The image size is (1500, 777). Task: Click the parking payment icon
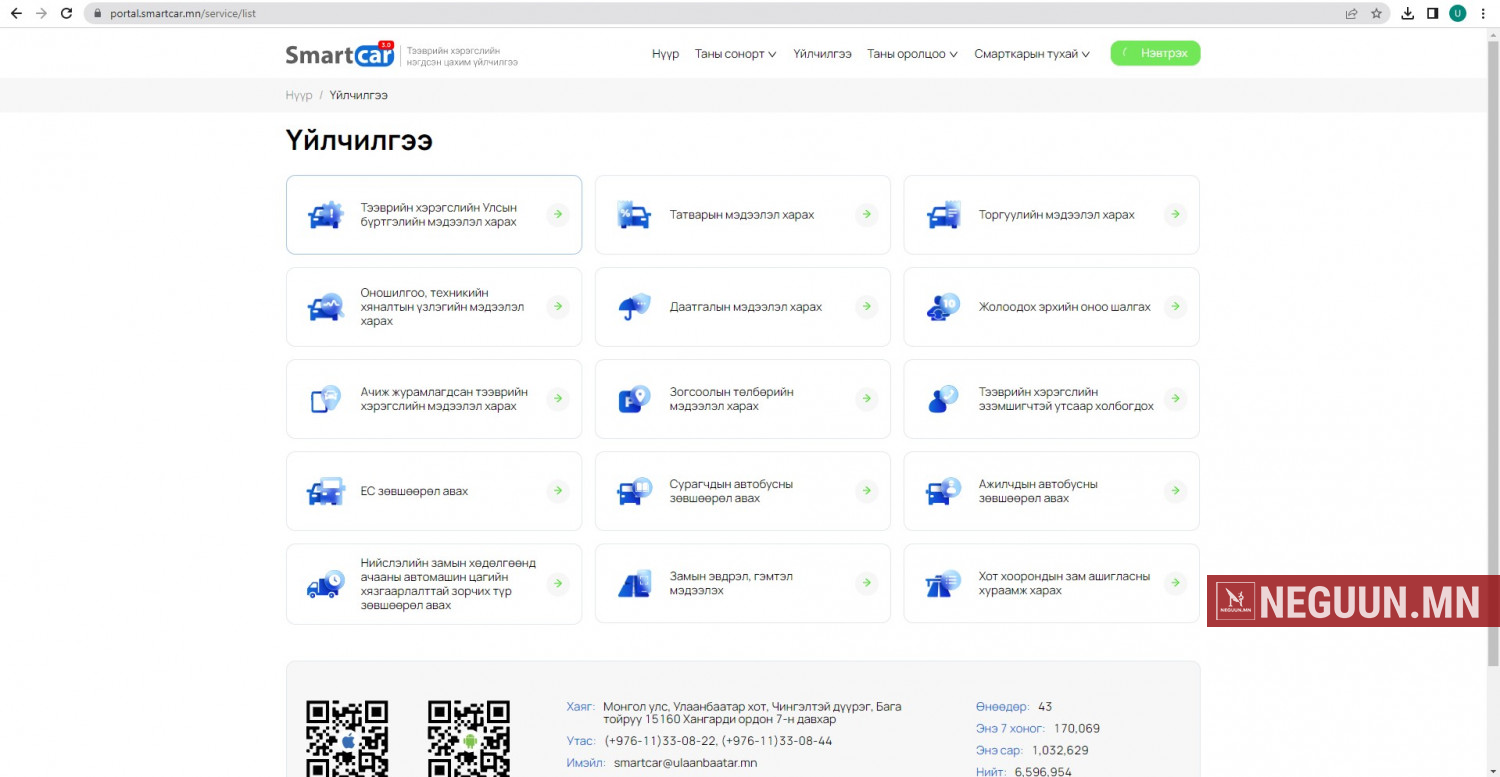coord(634,399)
